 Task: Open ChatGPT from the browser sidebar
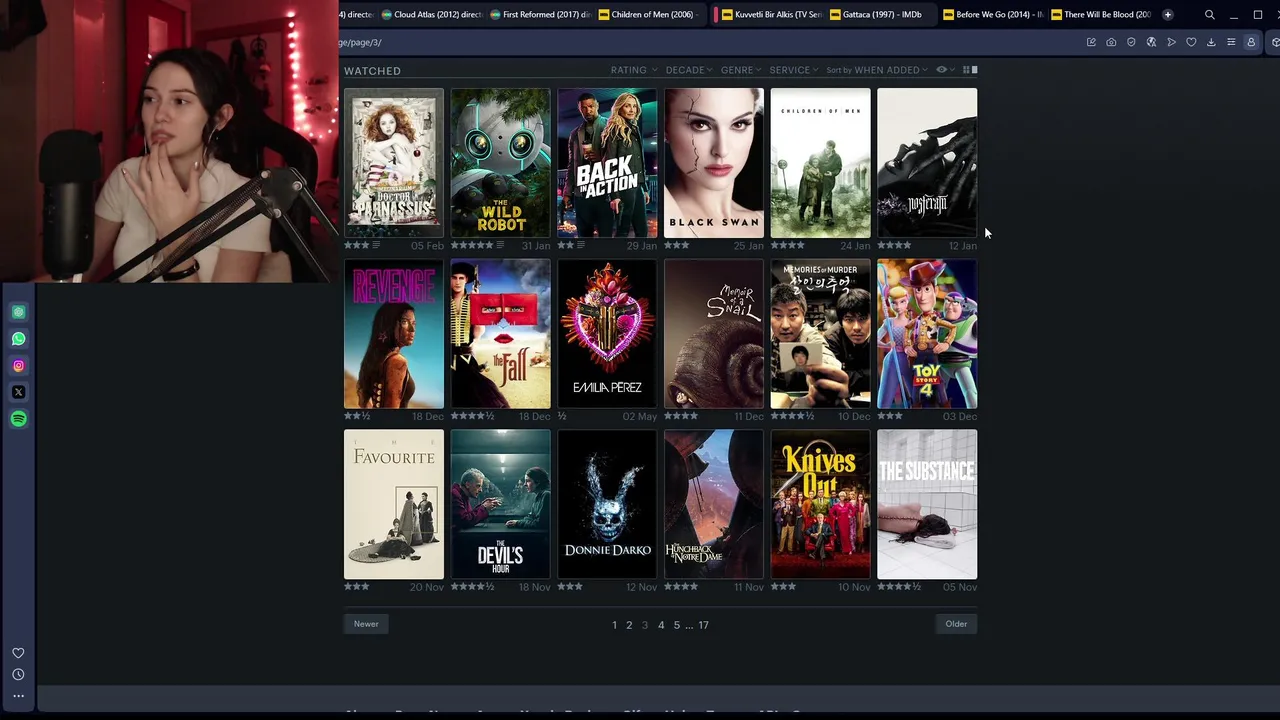click(x=18, y=312)
